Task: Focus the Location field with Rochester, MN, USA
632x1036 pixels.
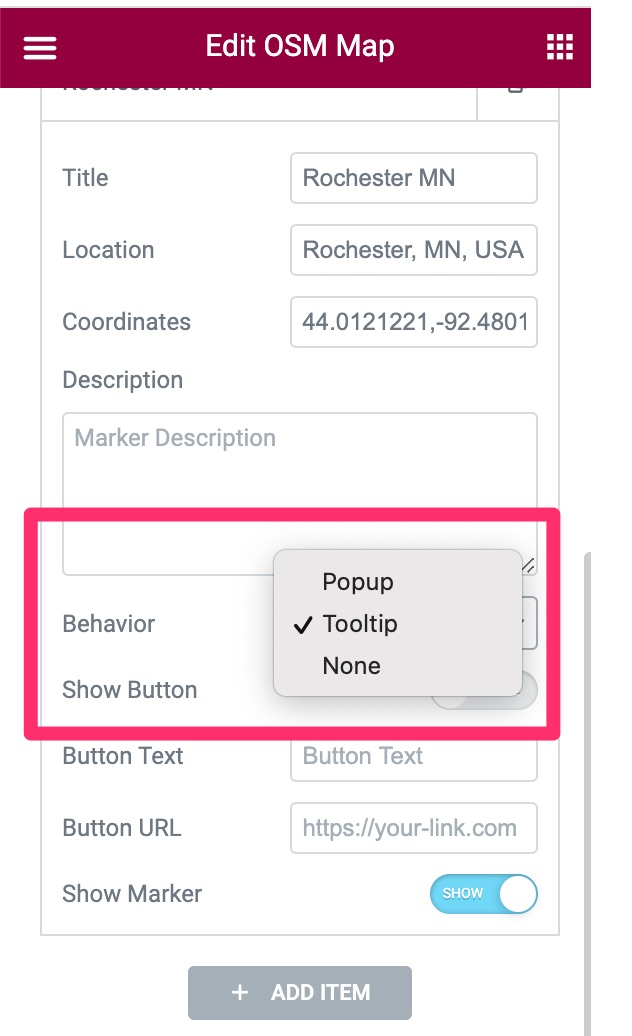Action: coord(413,250)
